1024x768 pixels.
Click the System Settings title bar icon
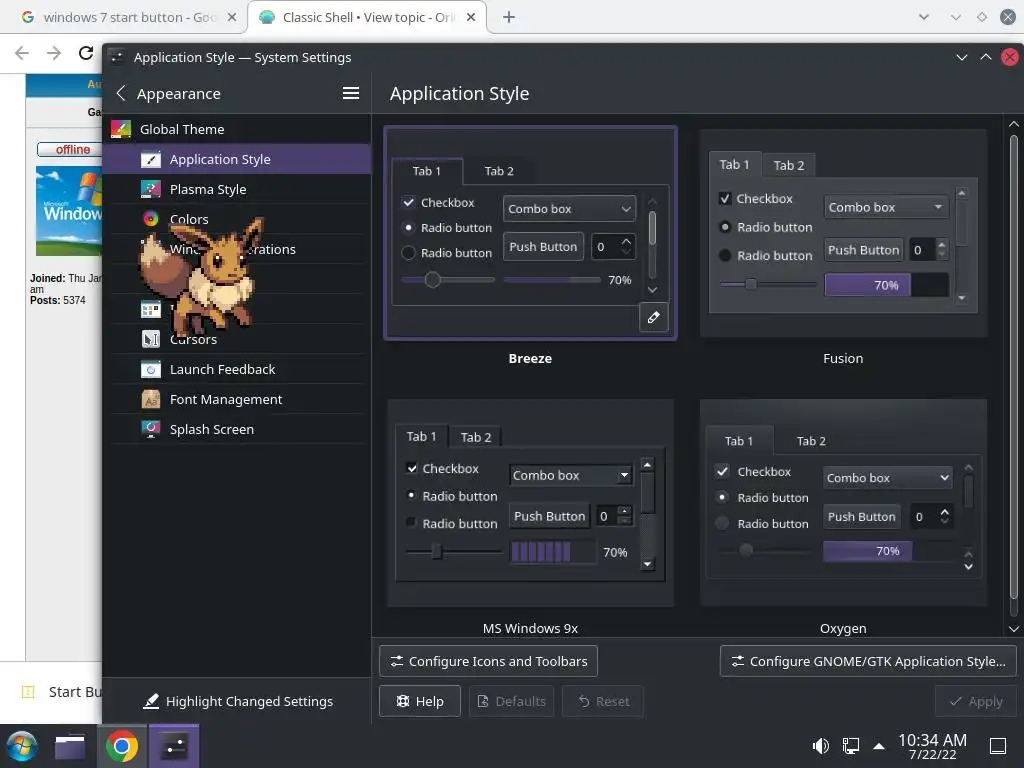coord(117,57)
